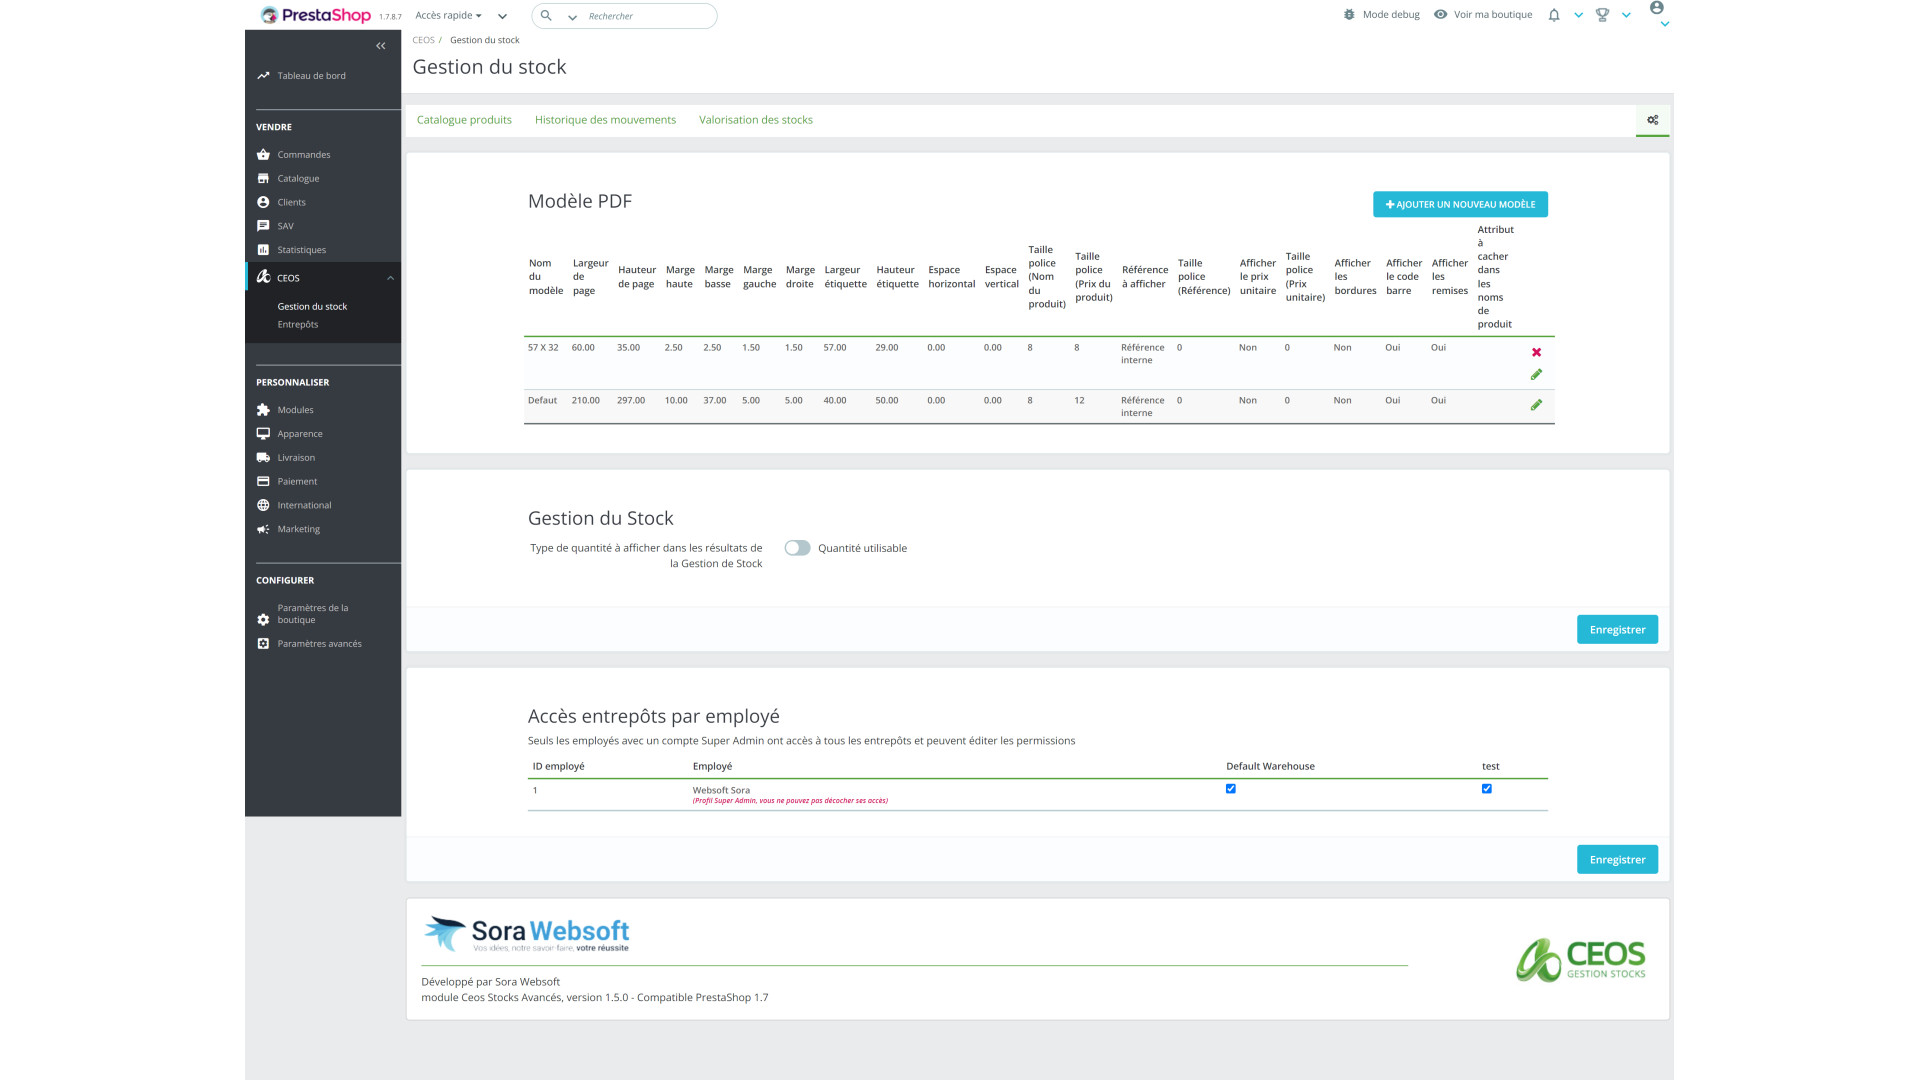Screen dimensions: 1920x1080
Task: Open the employee profile avatar icon
Action: pyautogui.click(x=1656, y=9)
